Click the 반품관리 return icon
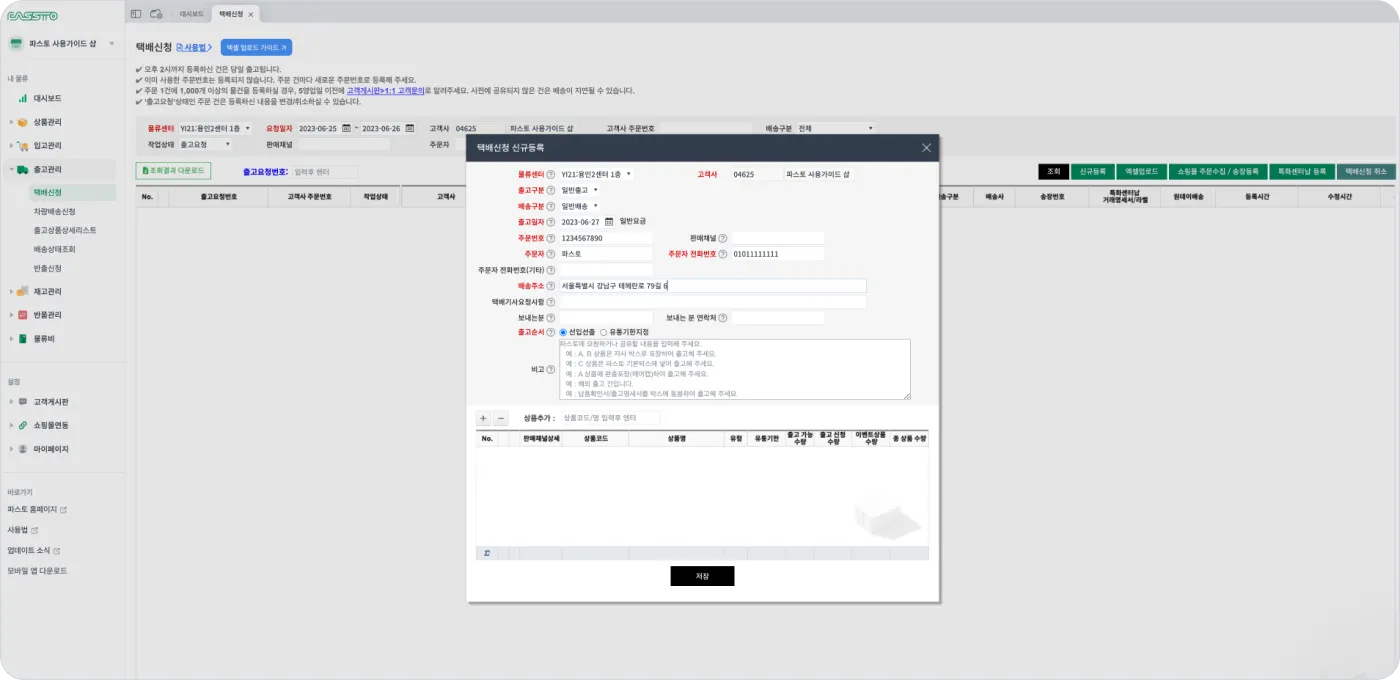 [22, 315]
